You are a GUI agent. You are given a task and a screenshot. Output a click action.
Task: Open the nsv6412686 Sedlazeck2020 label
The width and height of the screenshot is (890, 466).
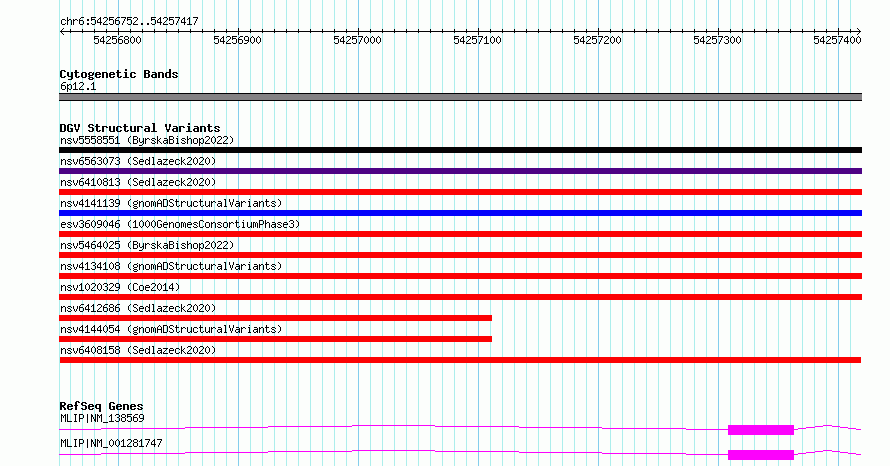138,308
